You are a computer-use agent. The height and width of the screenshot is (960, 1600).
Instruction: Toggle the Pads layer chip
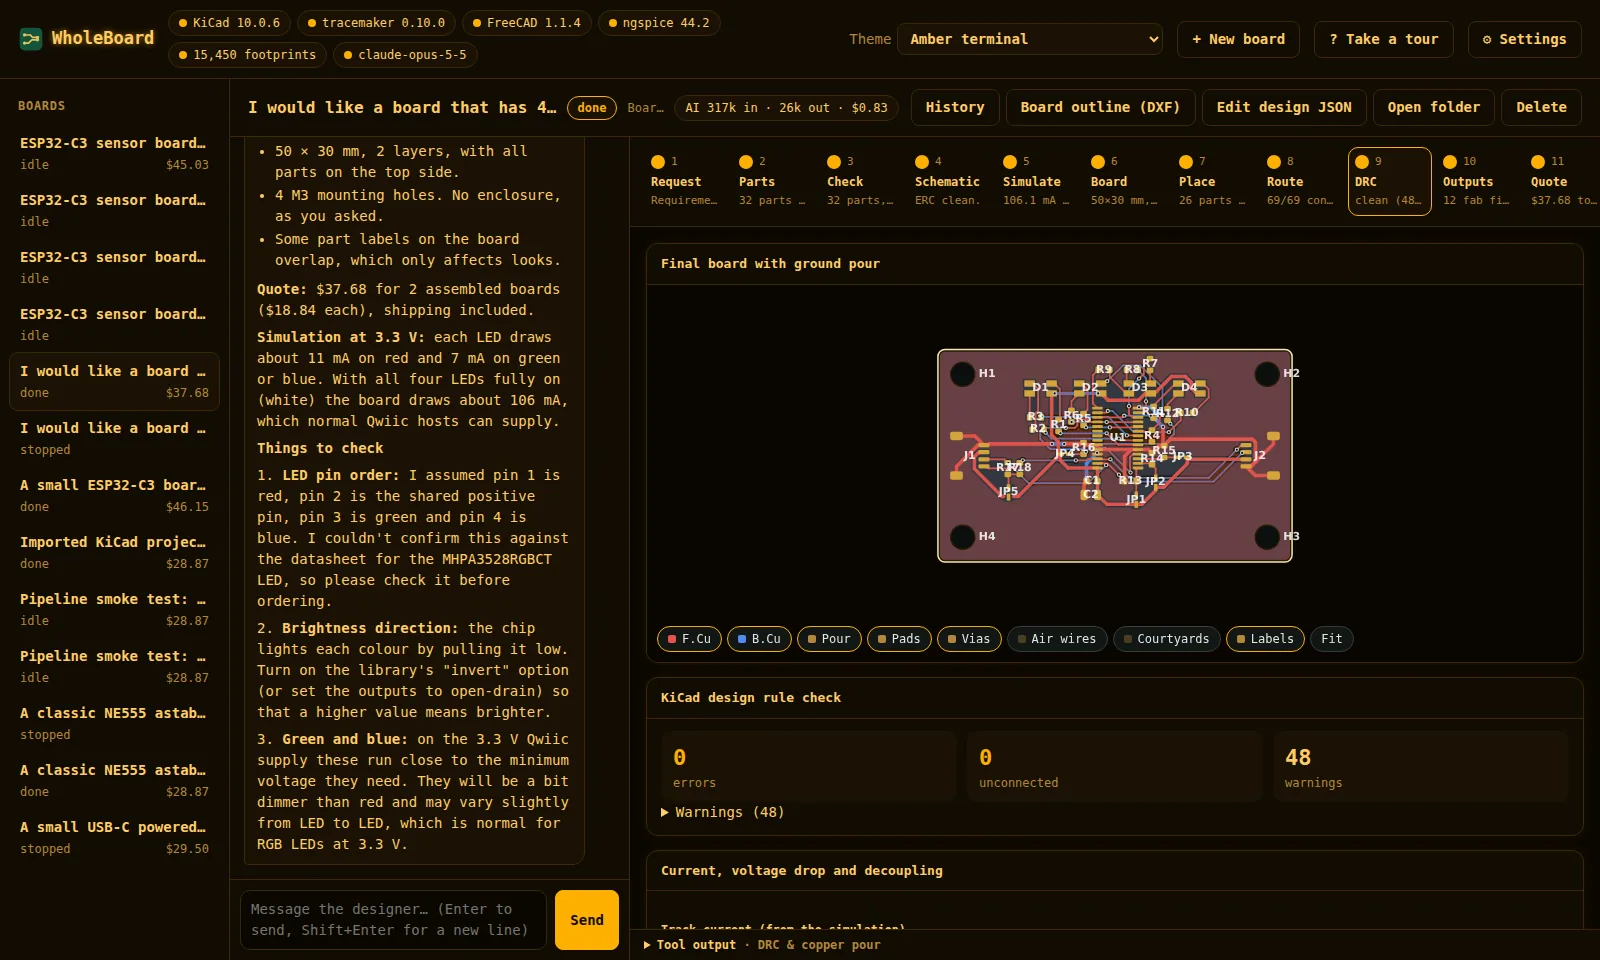click(899, 639)
